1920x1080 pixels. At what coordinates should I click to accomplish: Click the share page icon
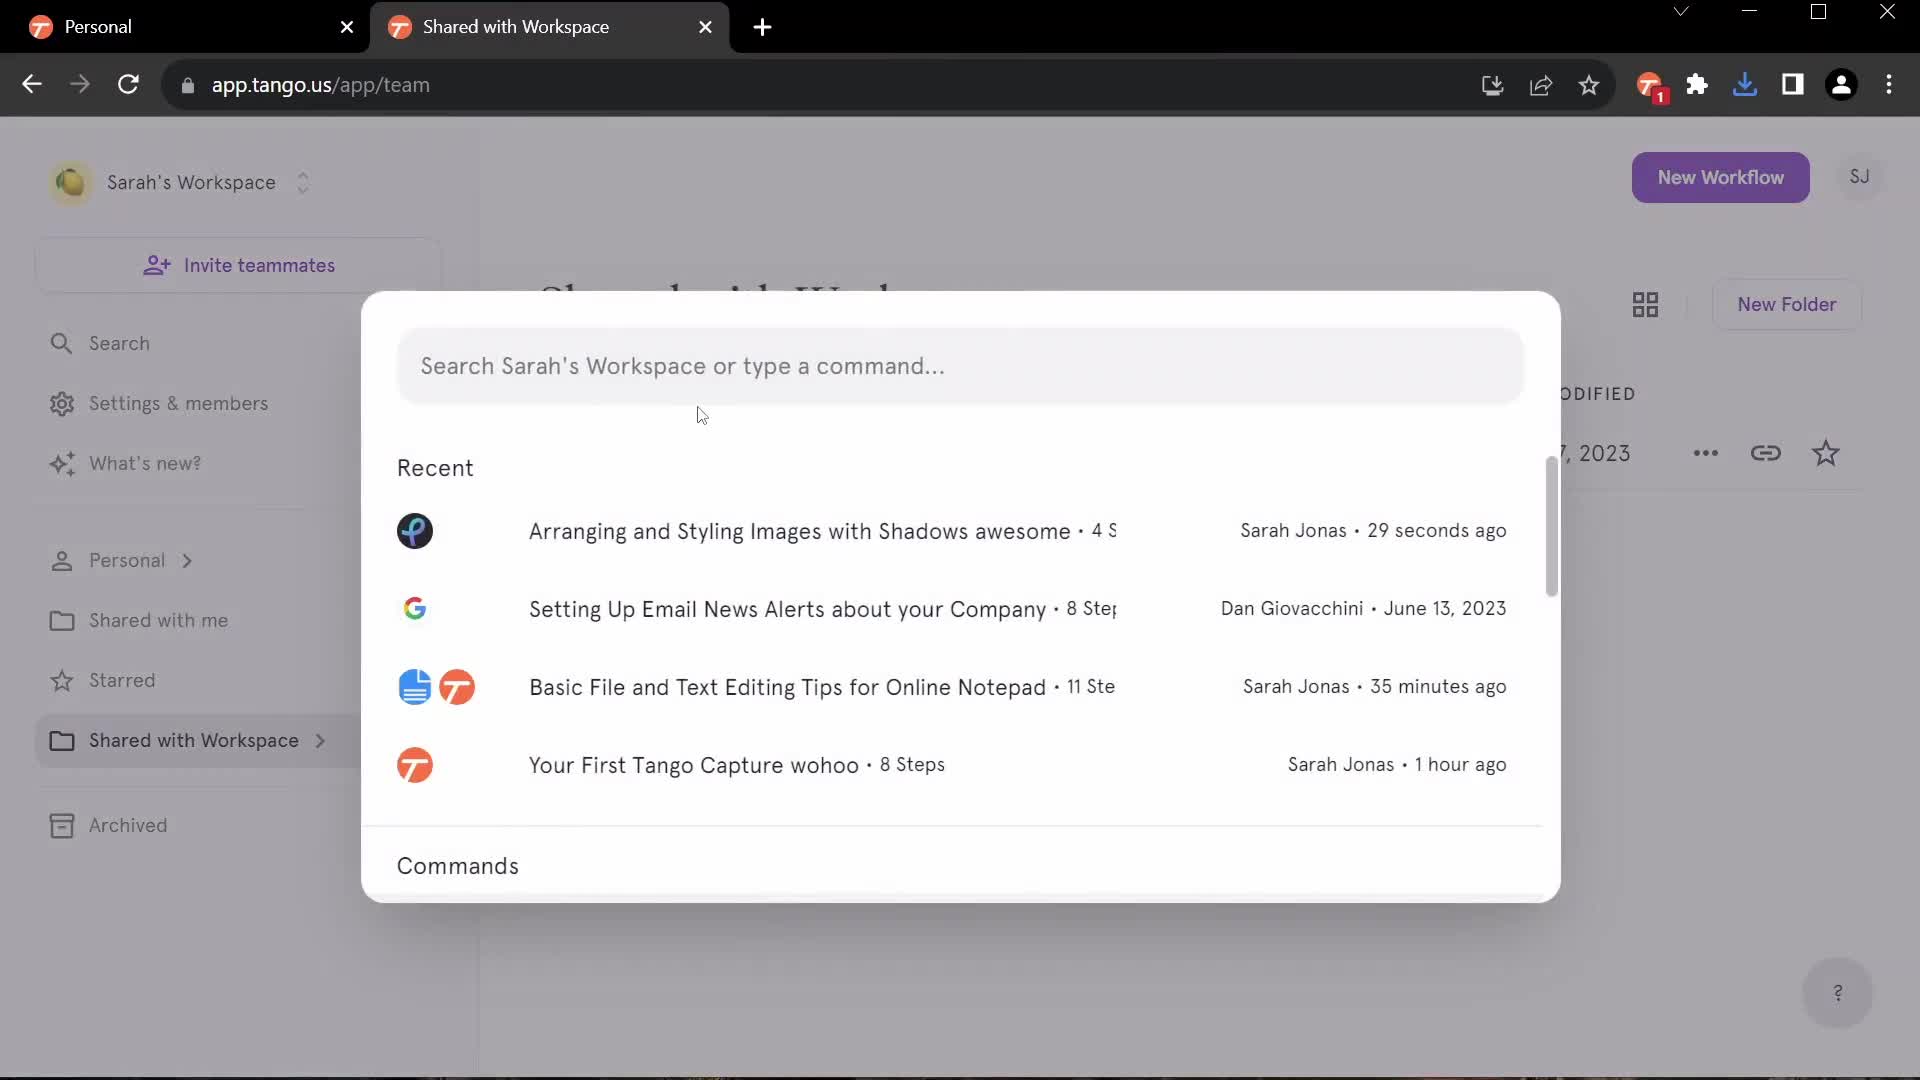(x=1541, y=86)
